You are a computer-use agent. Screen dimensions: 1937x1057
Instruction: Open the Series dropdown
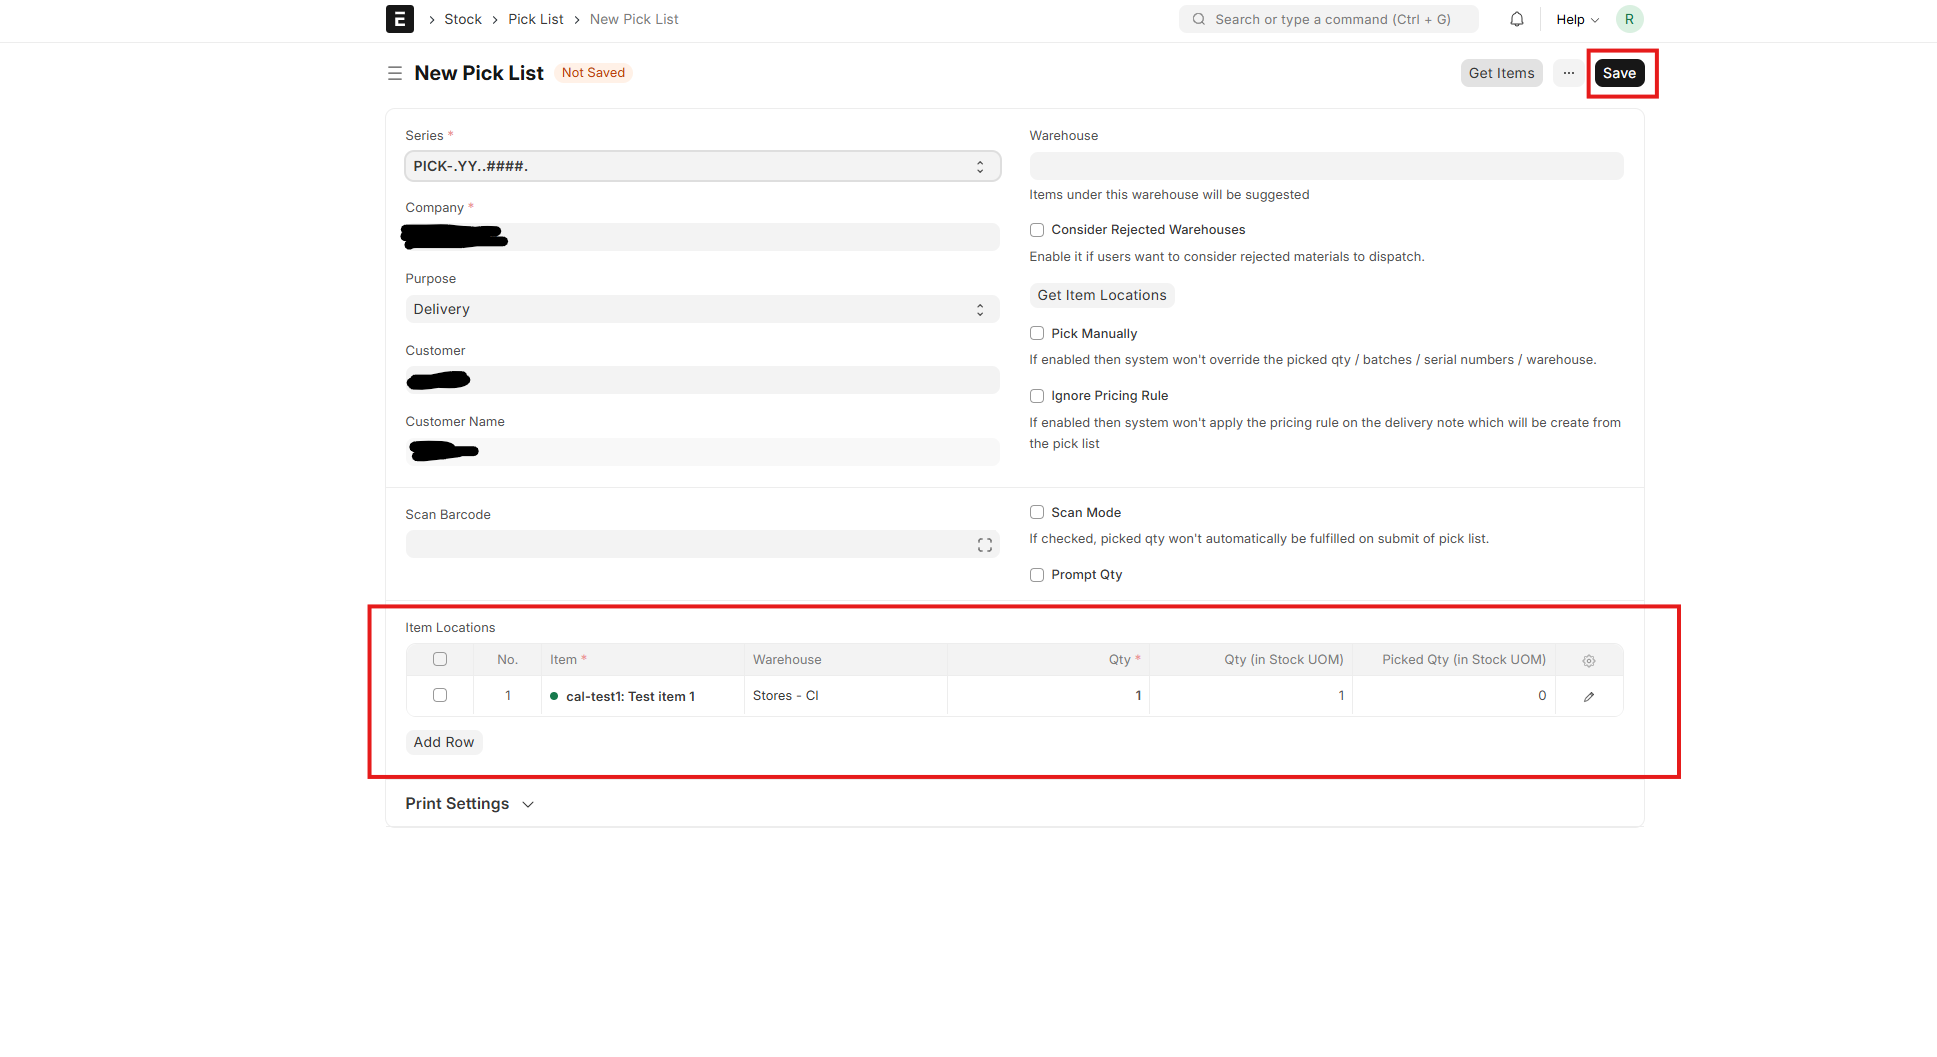coord(702,166)
